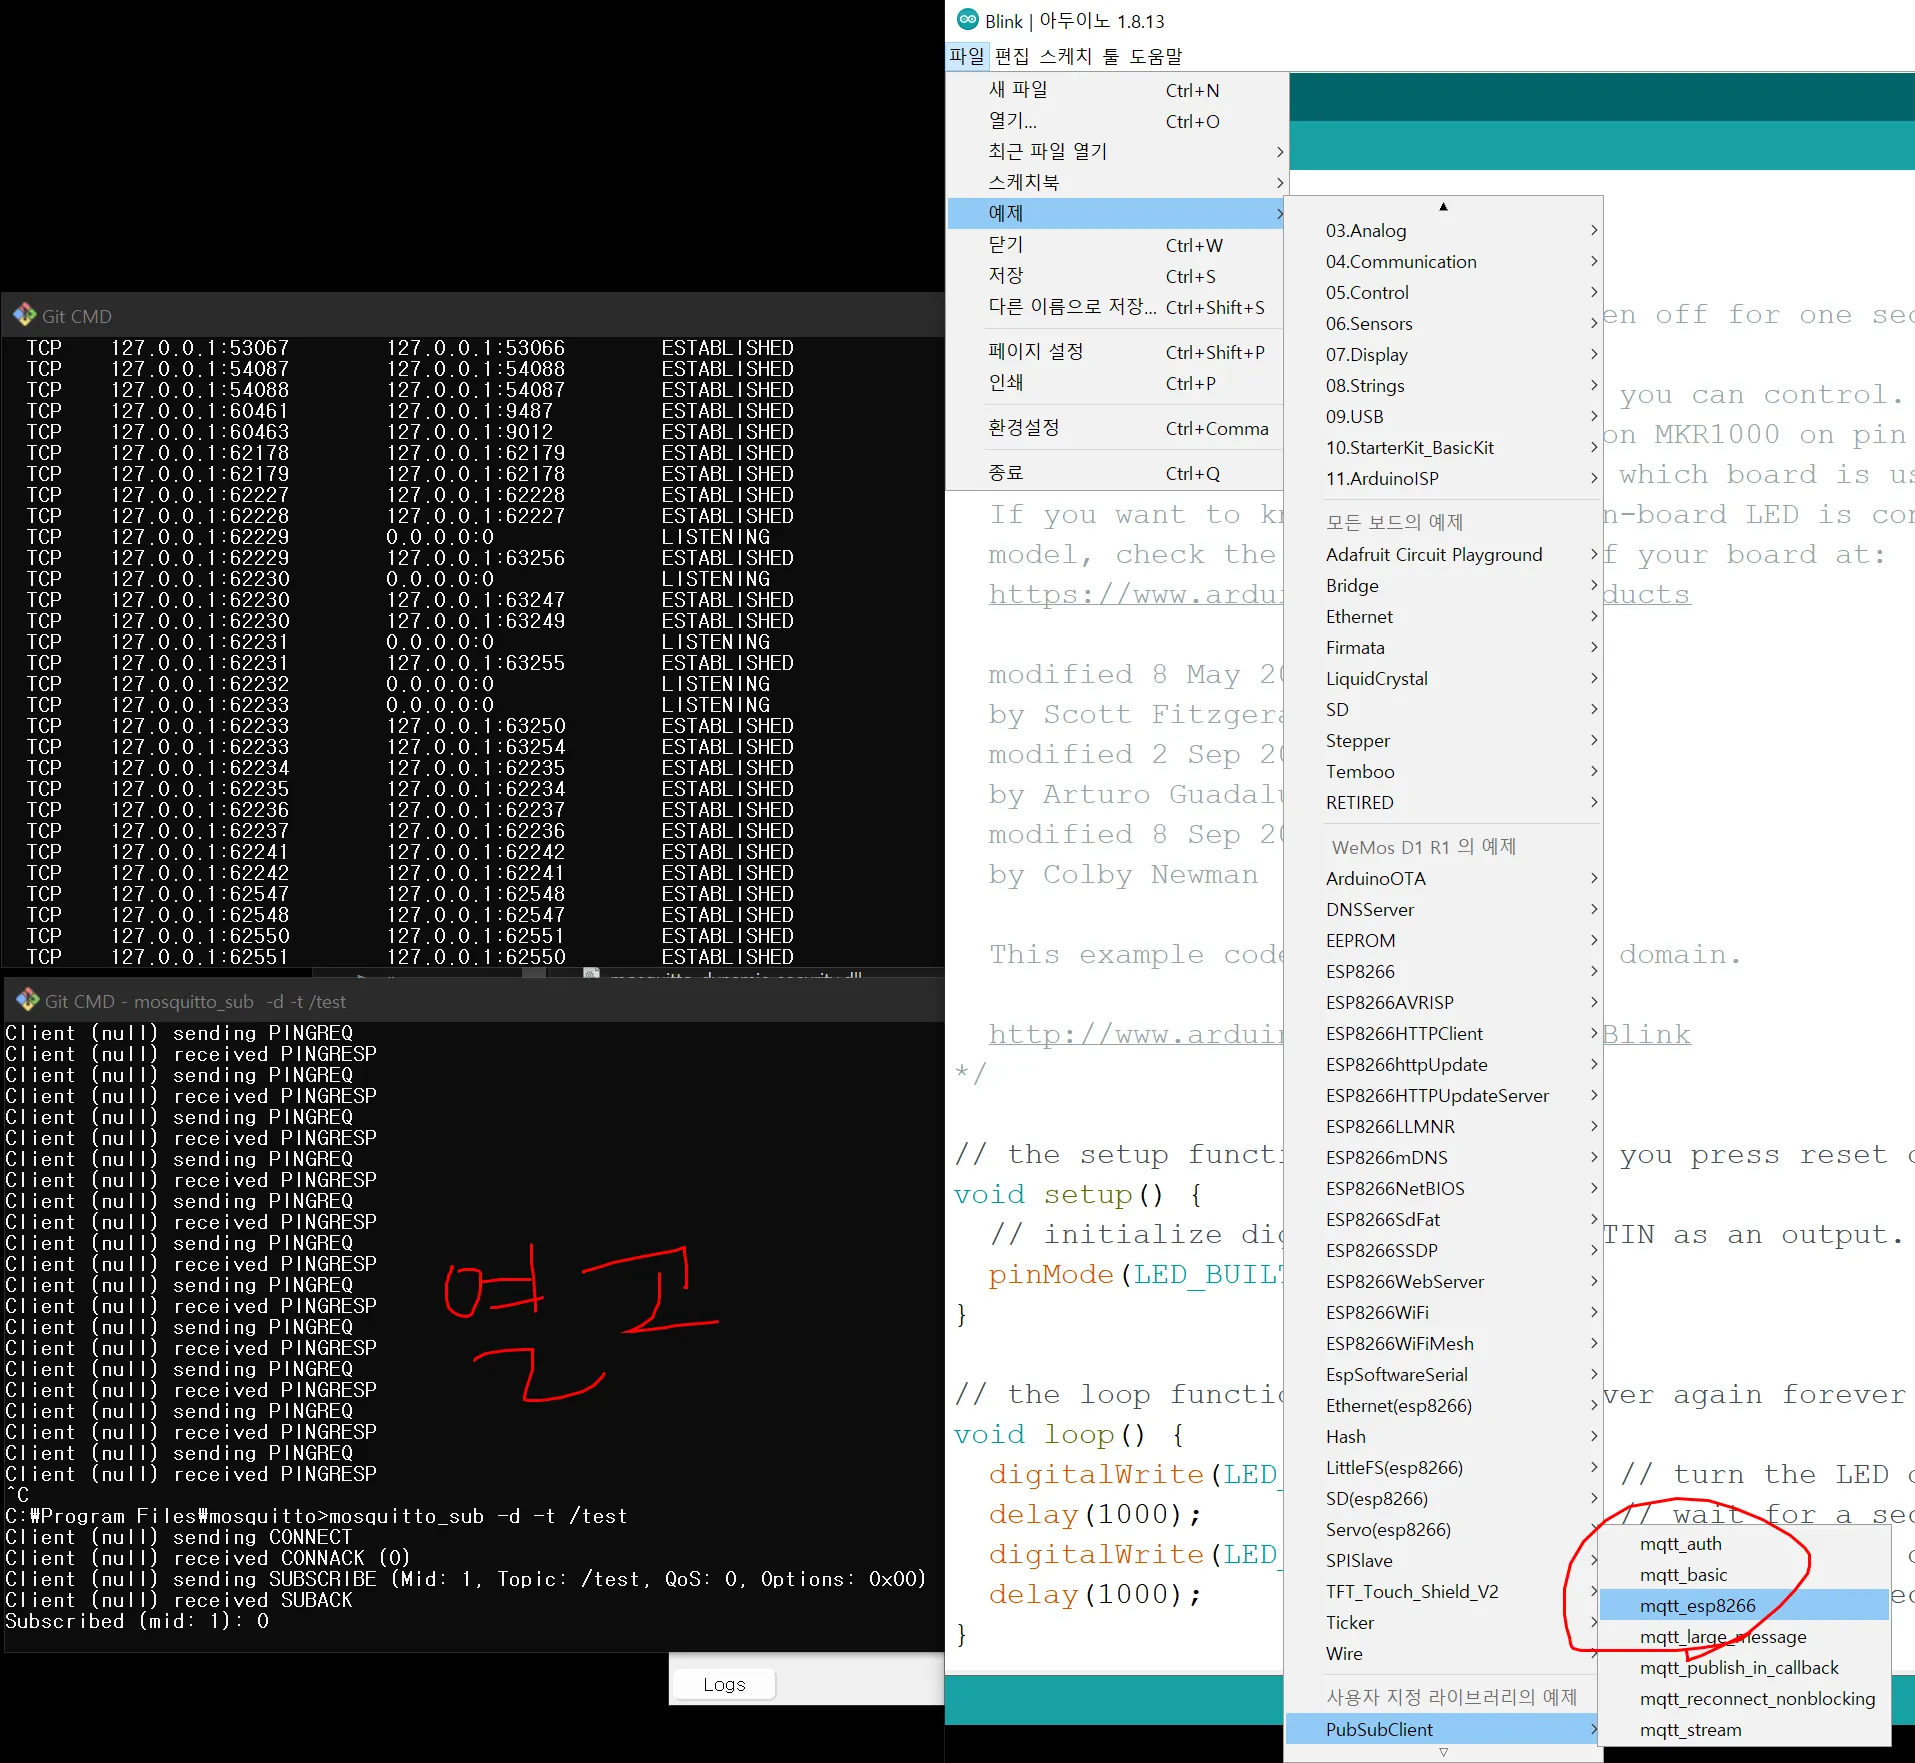
Task: Open the DNSServer examples submenu
Action: click(1443, 910)
